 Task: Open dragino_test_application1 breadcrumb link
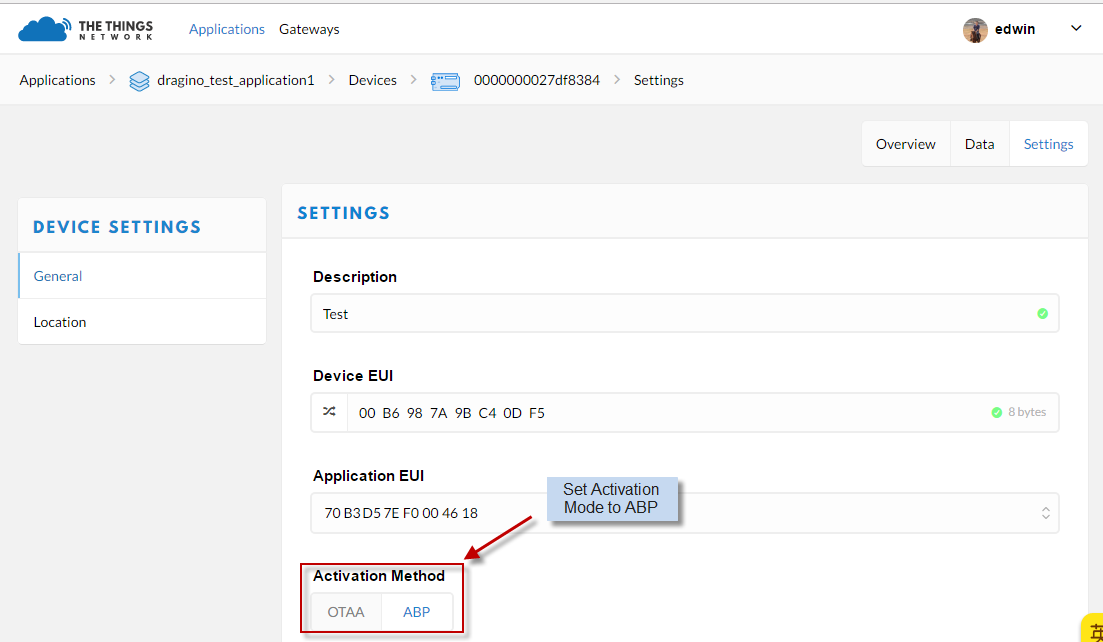point(236,80)
